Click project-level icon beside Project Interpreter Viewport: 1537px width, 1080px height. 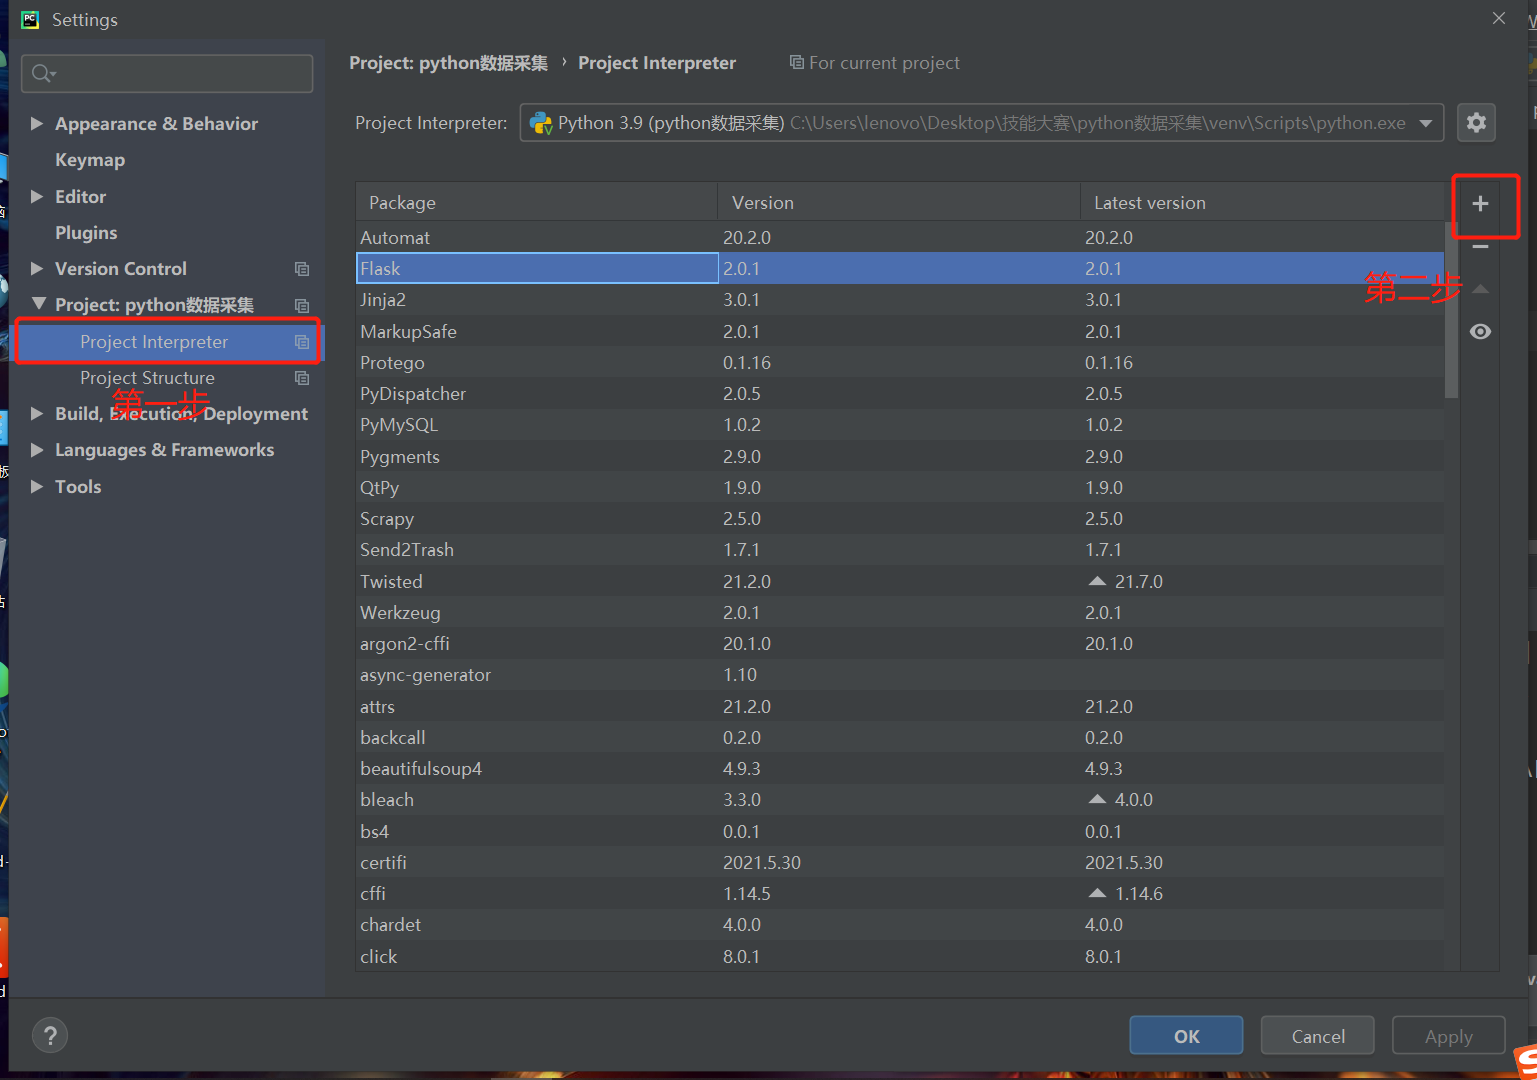coord(302,342)
